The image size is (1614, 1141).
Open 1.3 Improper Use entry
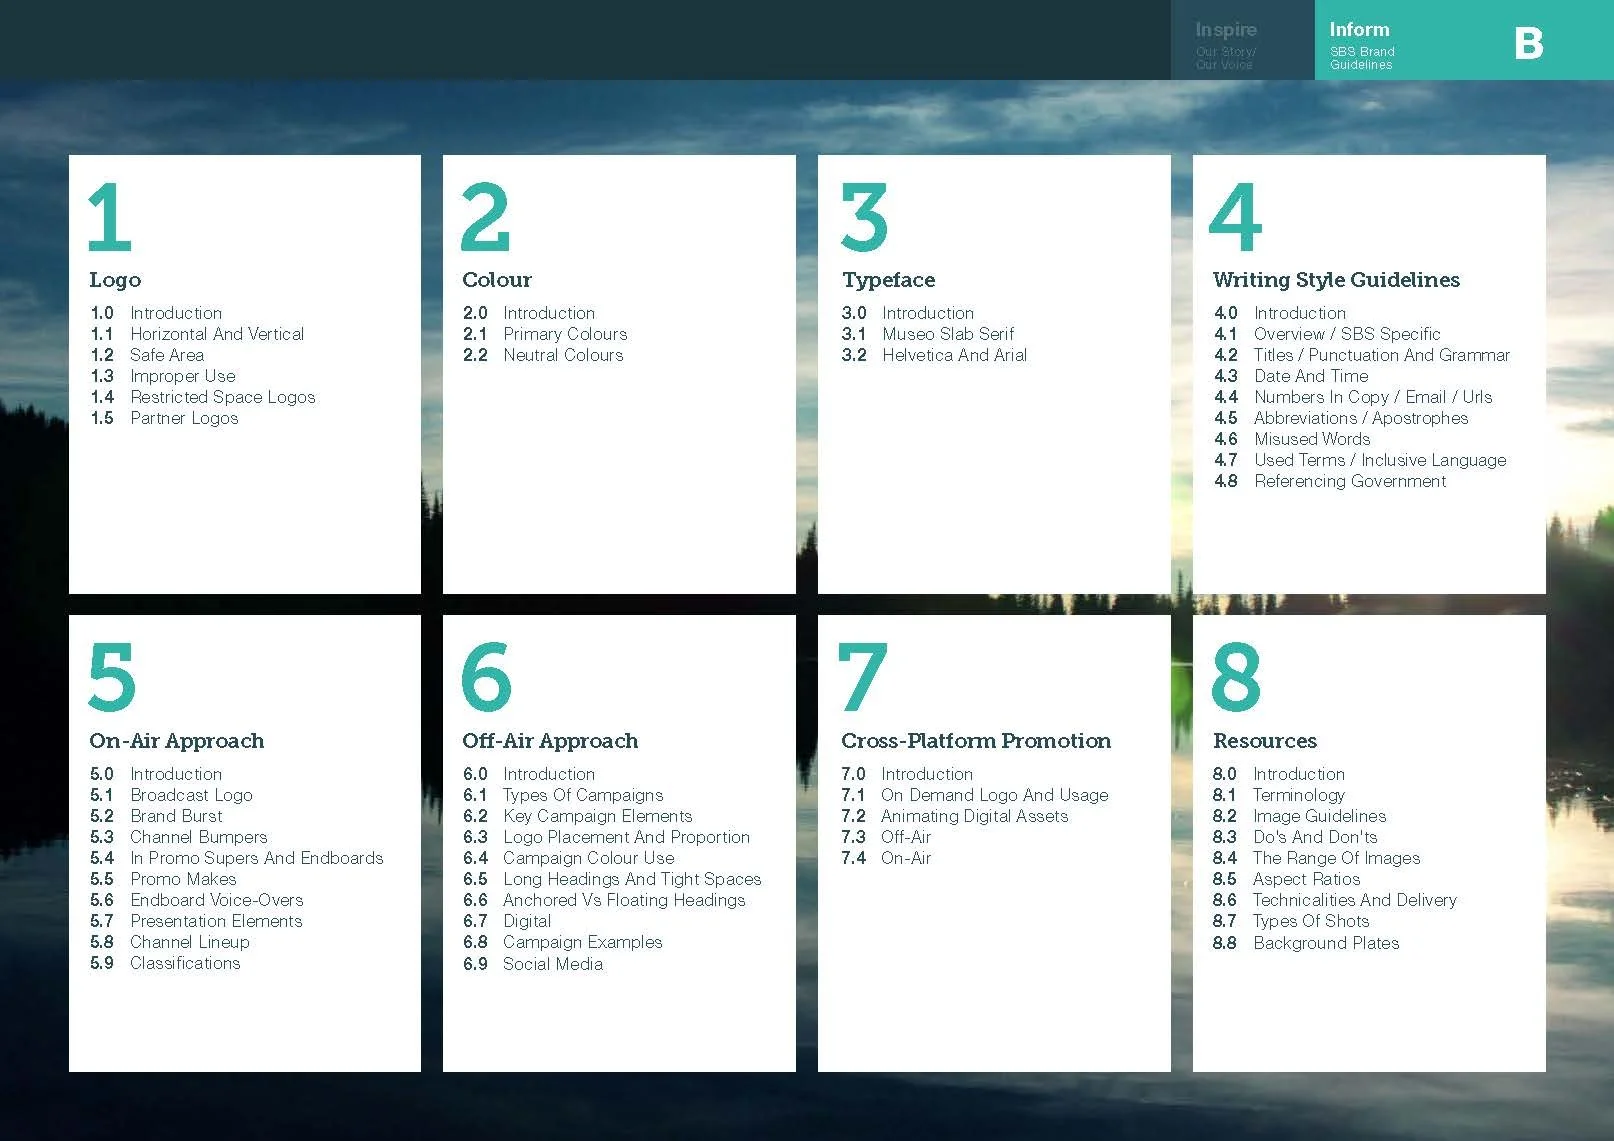[163, 376]
